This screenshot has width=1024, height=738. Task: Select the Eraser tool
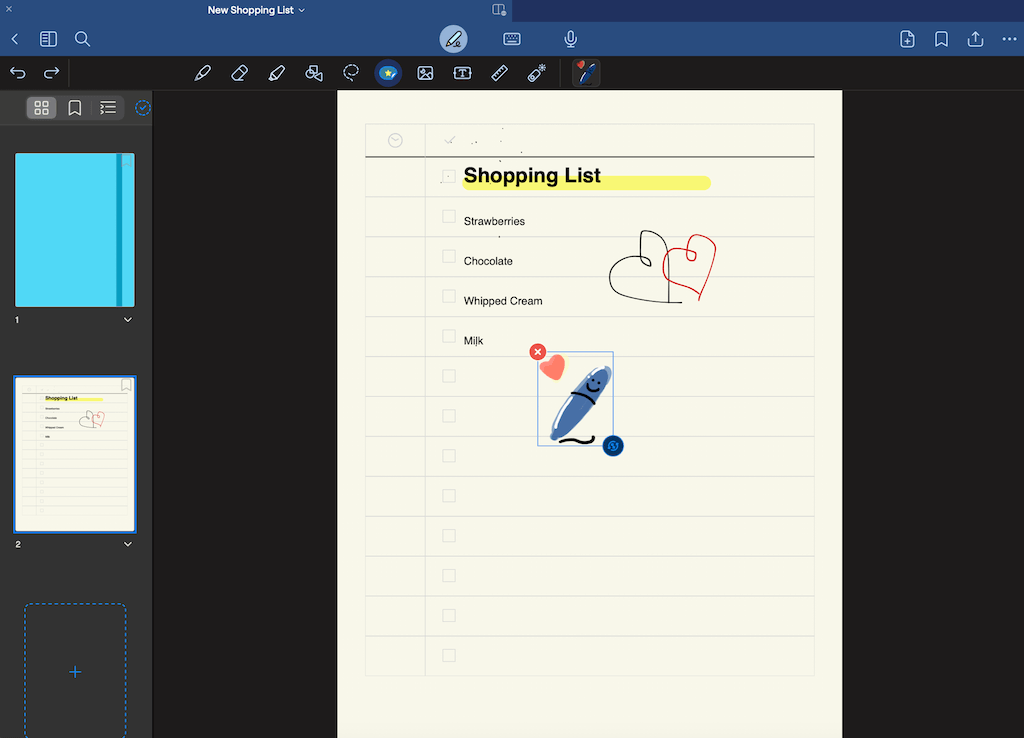[x=240, y=72]
